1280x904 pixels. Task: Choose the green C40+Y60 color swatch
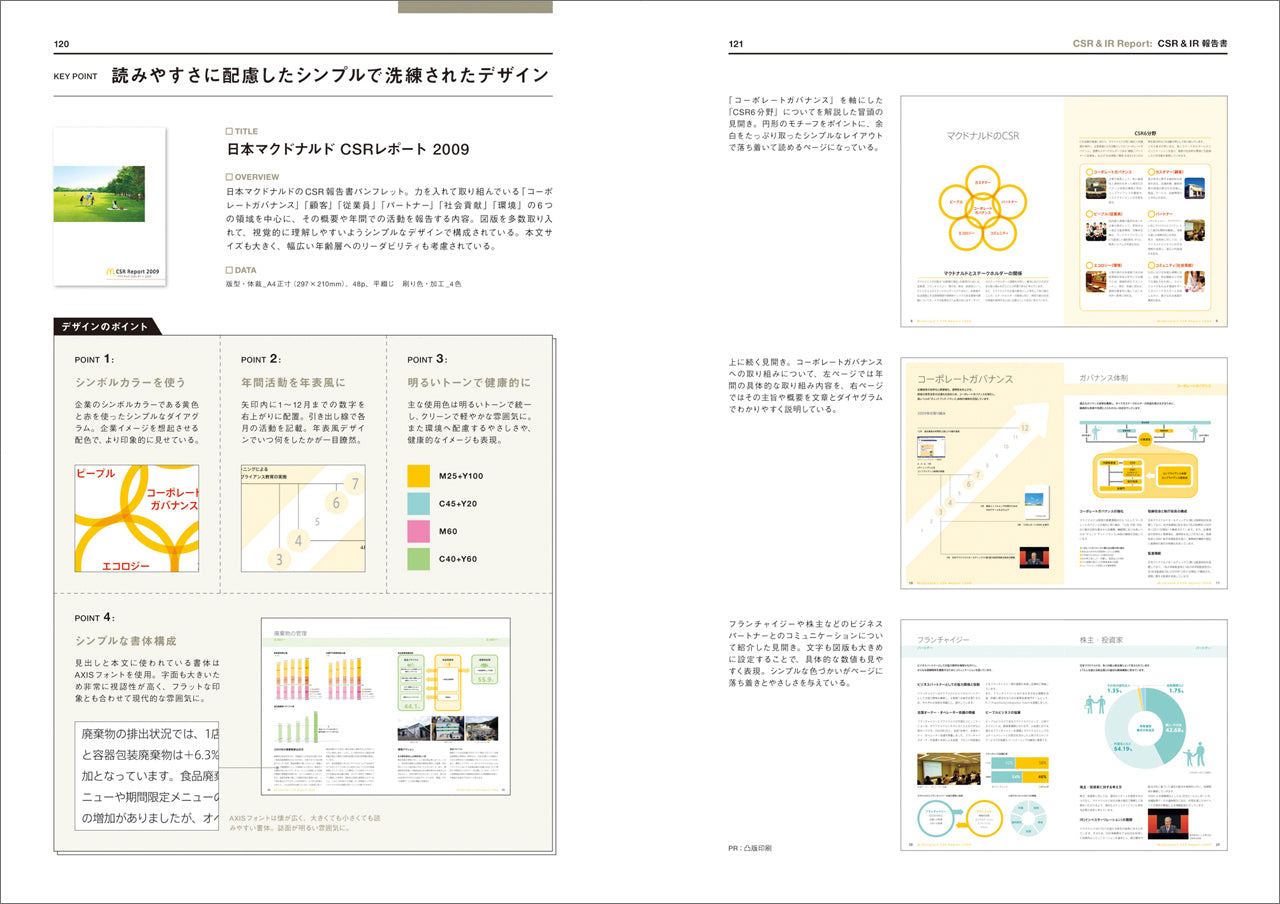[x=419, y=560]
